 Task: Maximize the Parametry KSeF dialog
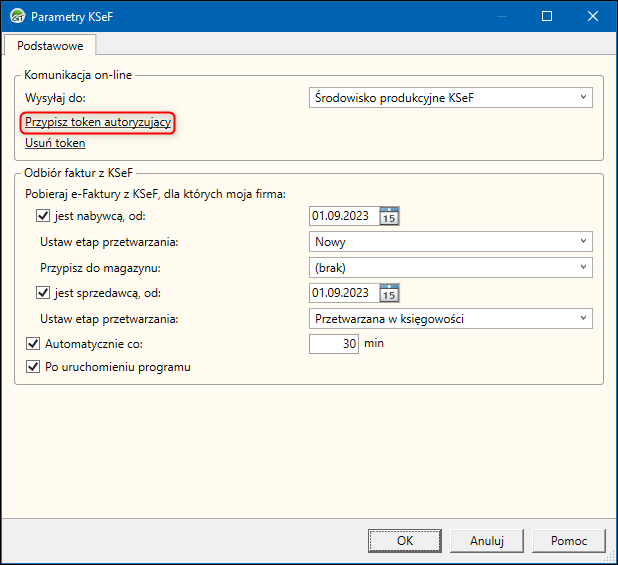(547, 16)
